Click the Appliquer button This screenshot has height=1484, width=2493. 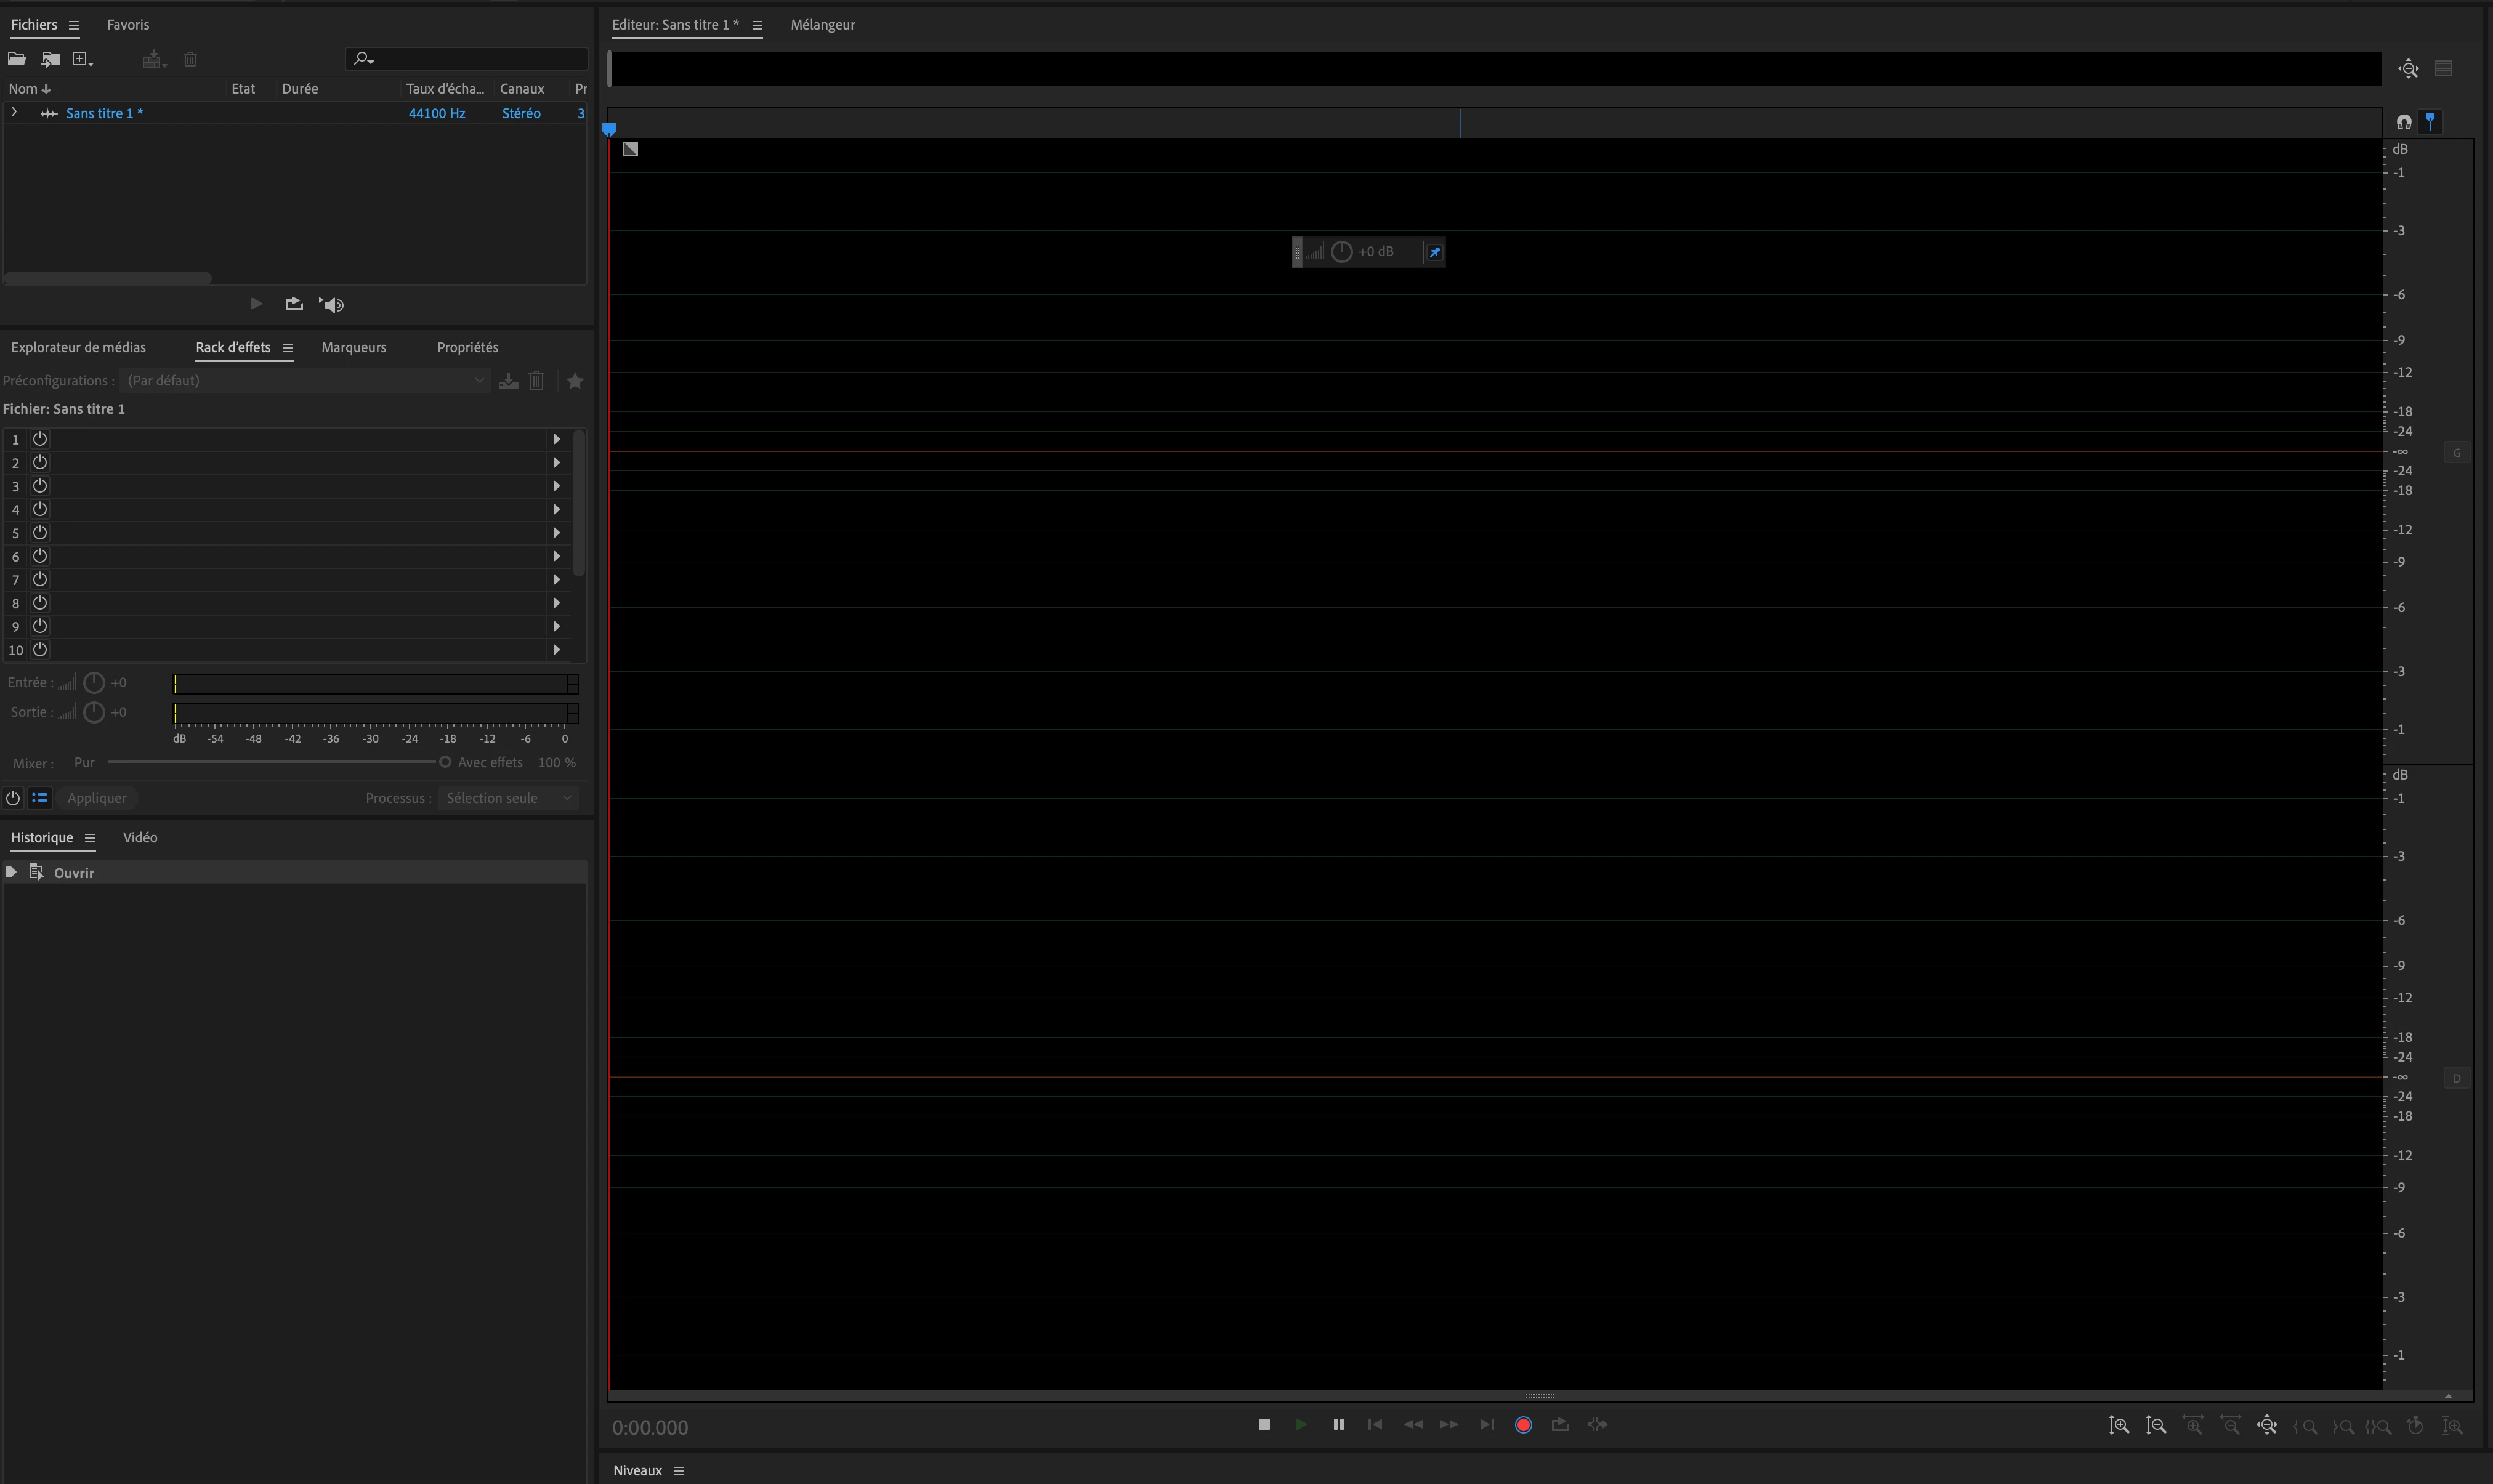tap(97, 798)
